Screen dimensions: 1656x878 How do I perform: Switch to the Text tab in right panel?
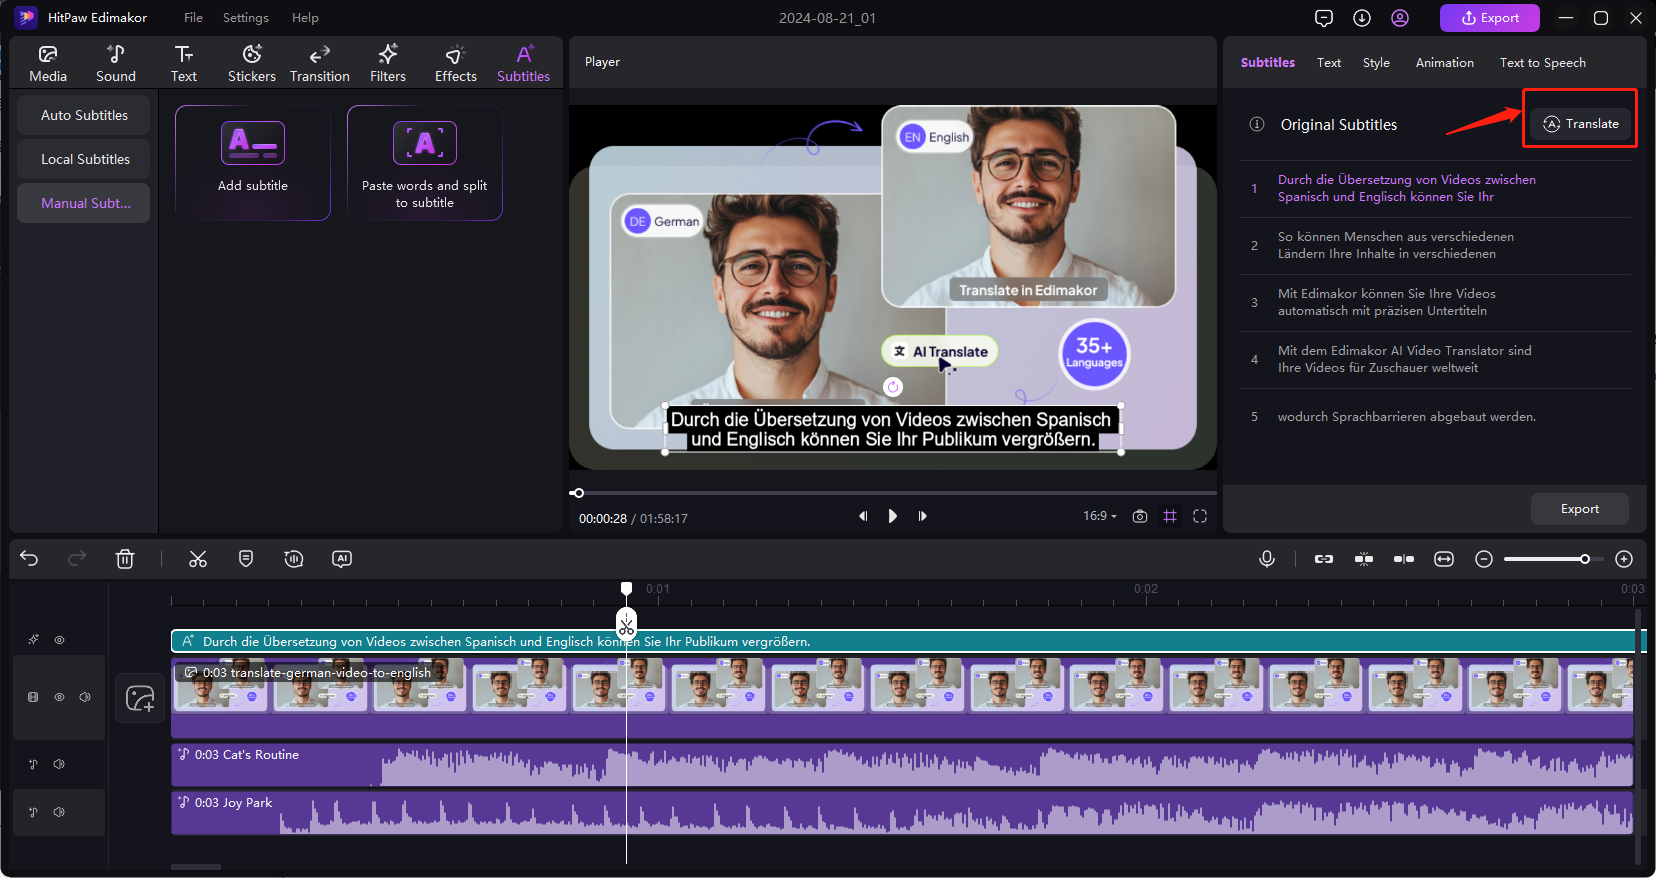click(x=1329, y=62)
